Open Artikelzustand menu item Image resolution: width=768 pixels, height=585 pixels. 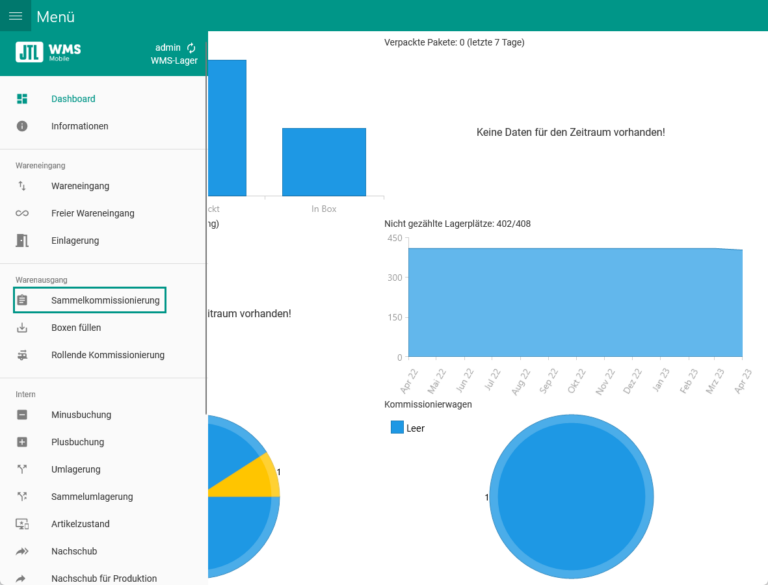click(80, 524)
